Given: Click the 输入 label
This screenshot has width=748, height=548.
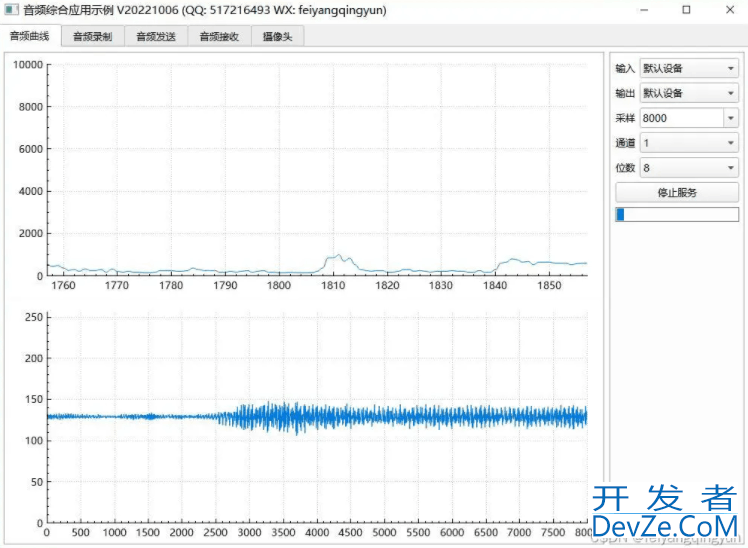Looking at the screenshot, I should 625,68.
